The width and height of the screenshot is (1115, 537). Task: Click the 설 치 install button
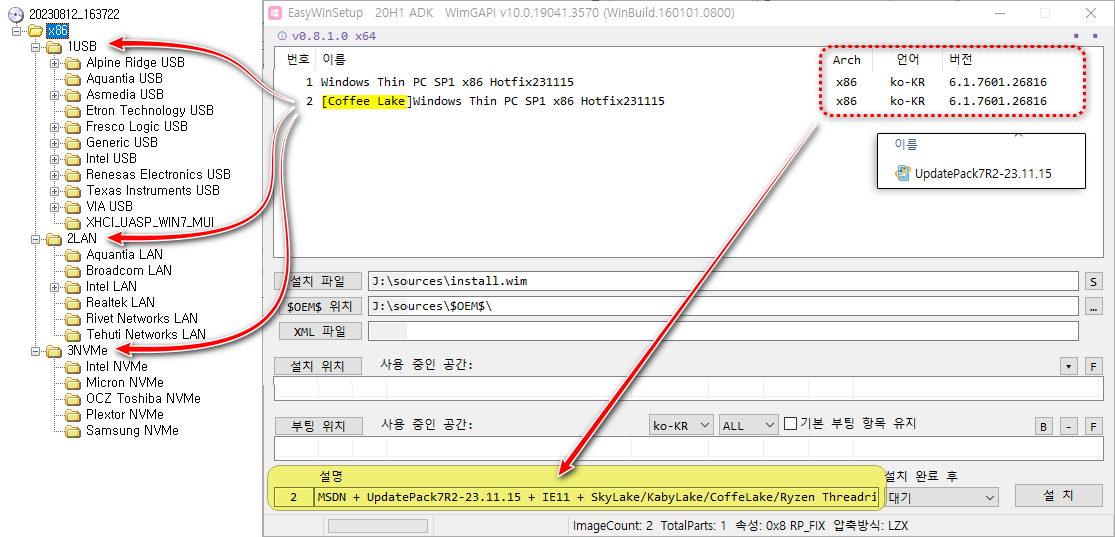click(1059, 495)
